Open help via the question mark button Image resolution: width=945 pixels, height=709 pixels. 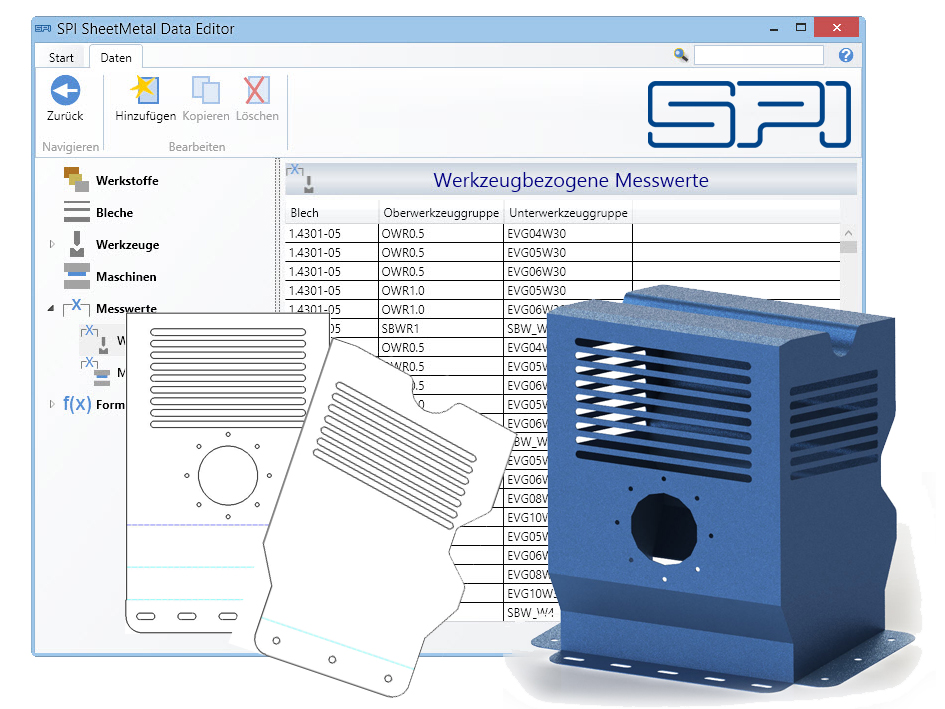[845, 55]
